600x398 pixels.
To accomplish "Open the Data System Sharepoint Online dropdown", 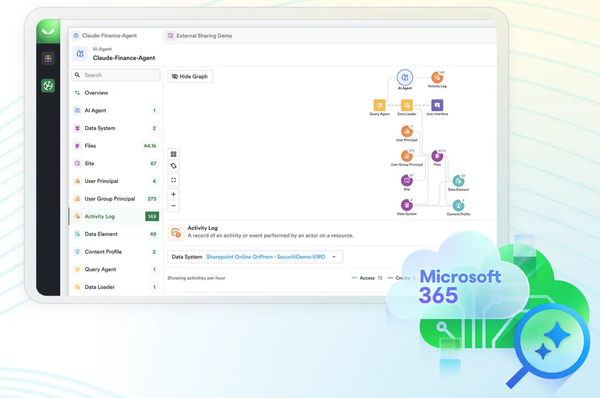I will (255, 257).
